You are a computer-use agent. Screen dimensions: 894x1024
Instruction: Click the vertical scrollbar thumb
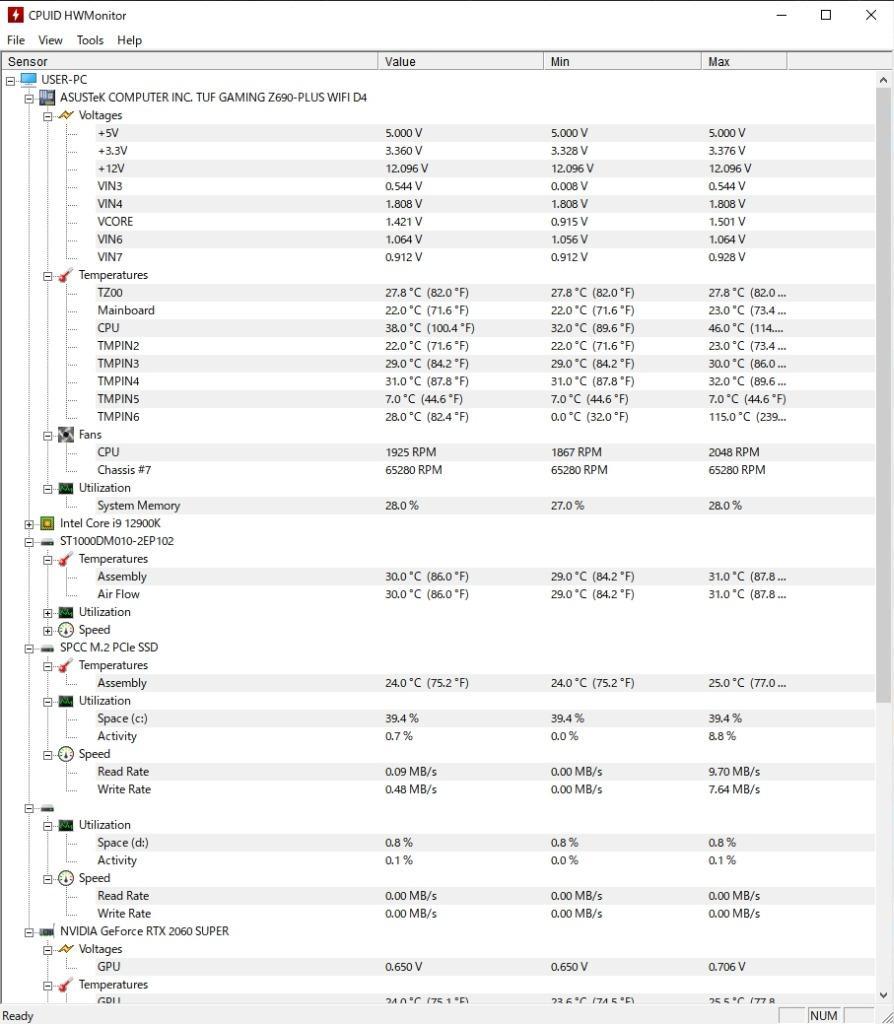[x=883, y=396]
